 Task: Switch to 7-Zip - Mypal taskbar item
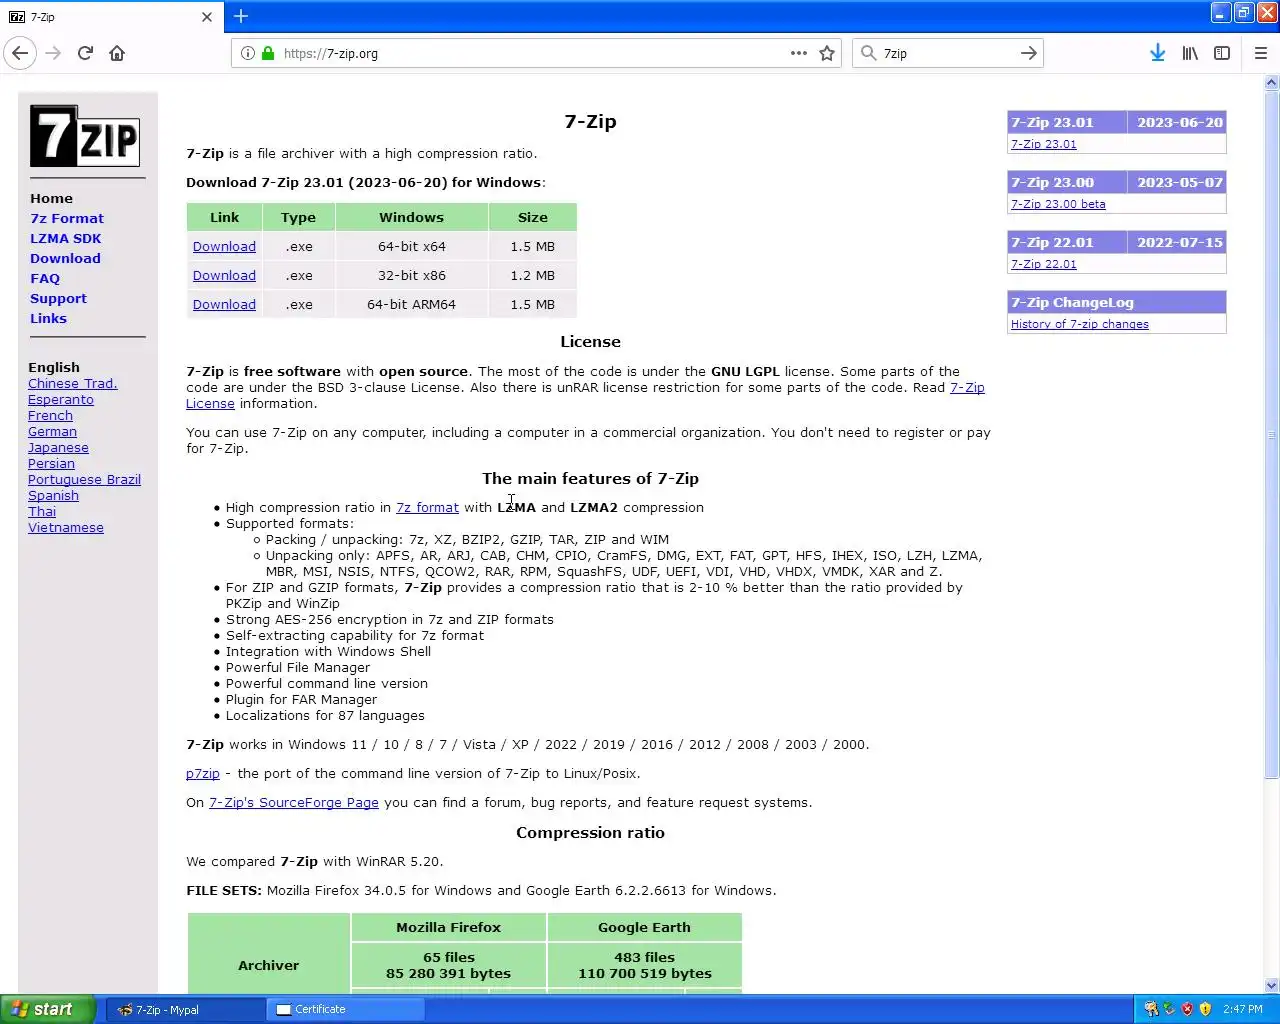click(x=186, y=1010)
